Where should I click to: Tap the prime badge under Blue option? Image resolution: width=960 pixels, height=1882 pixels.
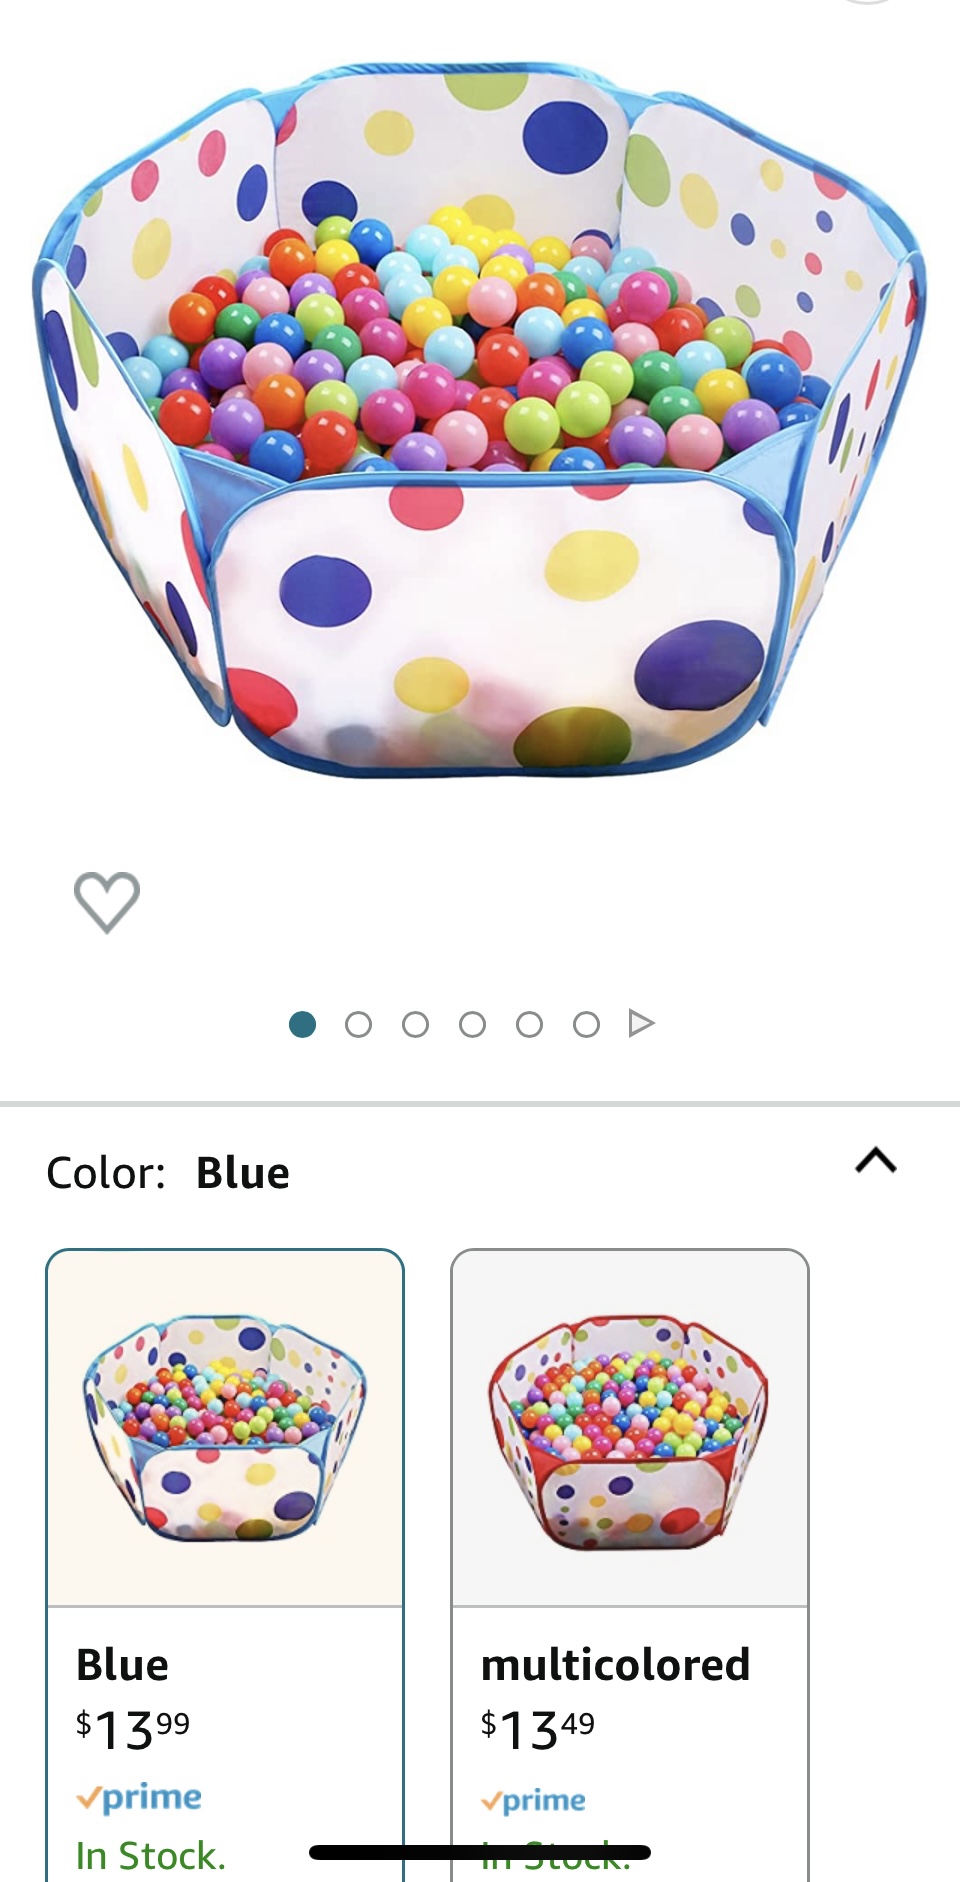tap(139, 1797)
